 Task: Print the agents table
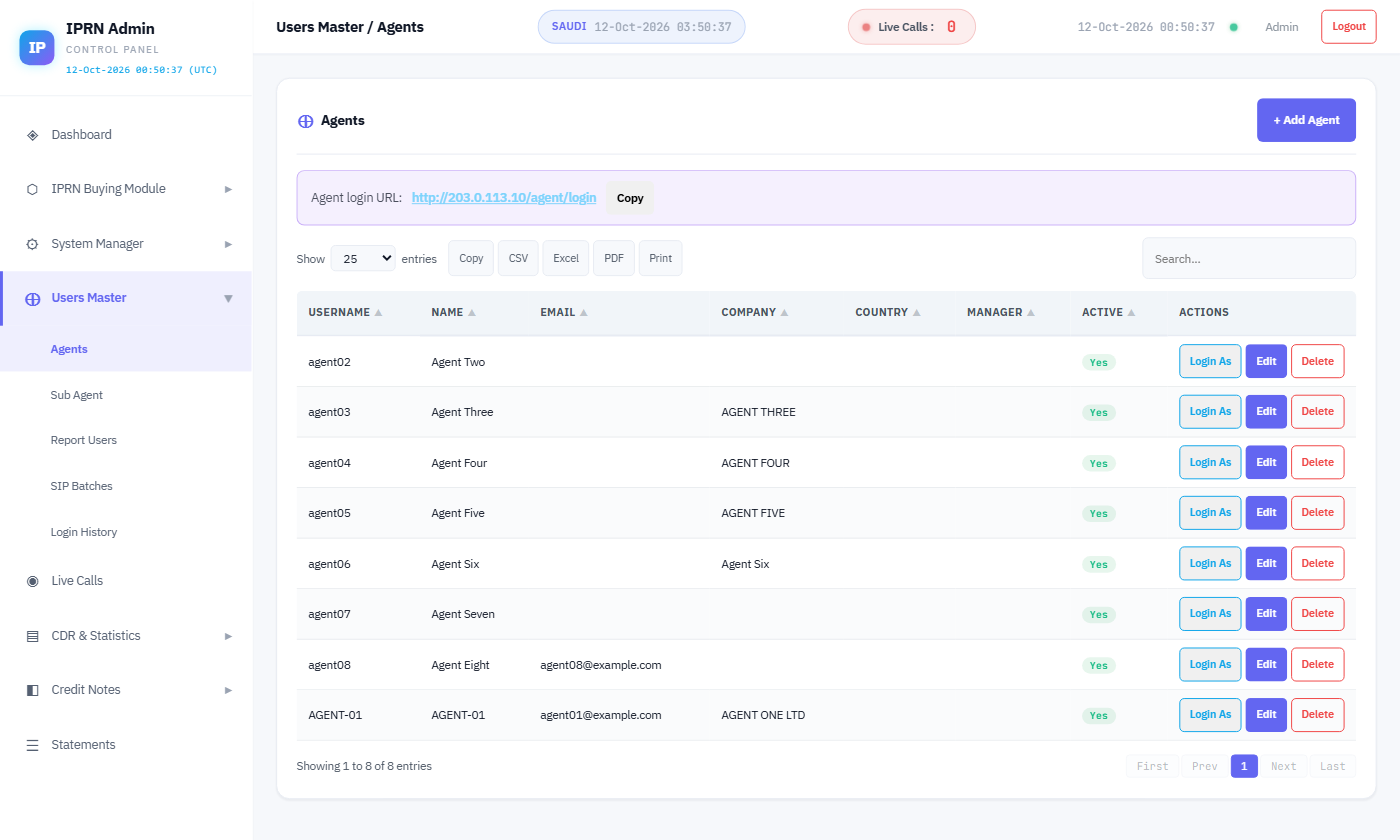[x=660, y=258]
